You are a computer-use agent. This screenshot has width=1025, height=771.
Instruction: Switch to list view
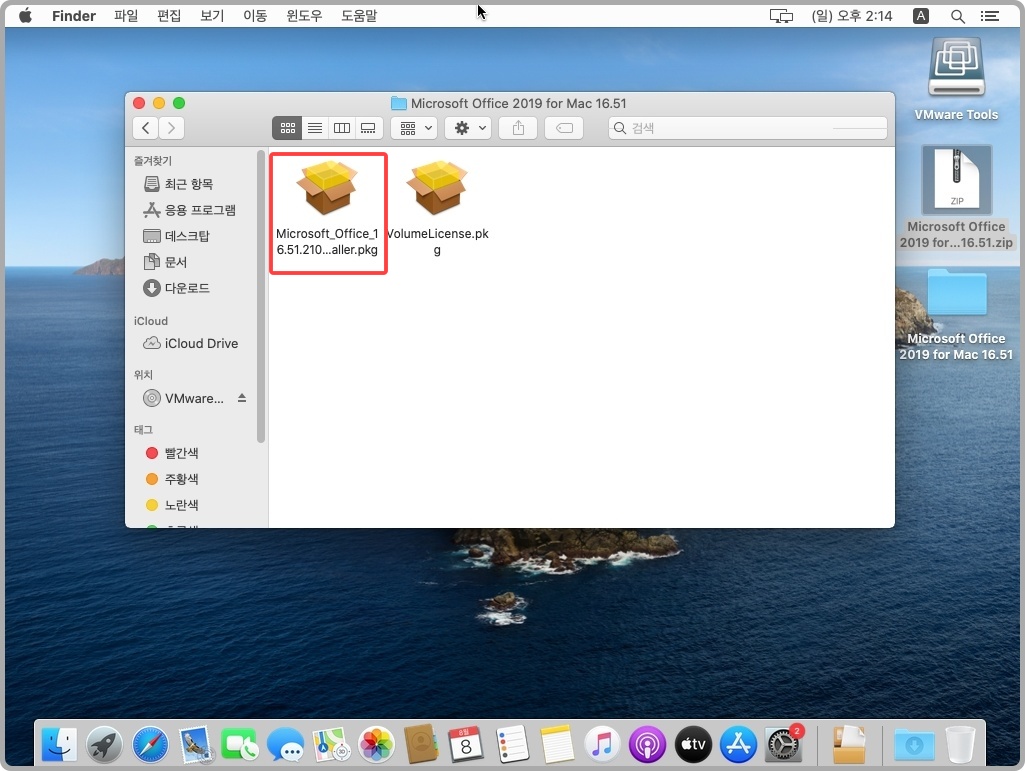[x=314, y=128]
